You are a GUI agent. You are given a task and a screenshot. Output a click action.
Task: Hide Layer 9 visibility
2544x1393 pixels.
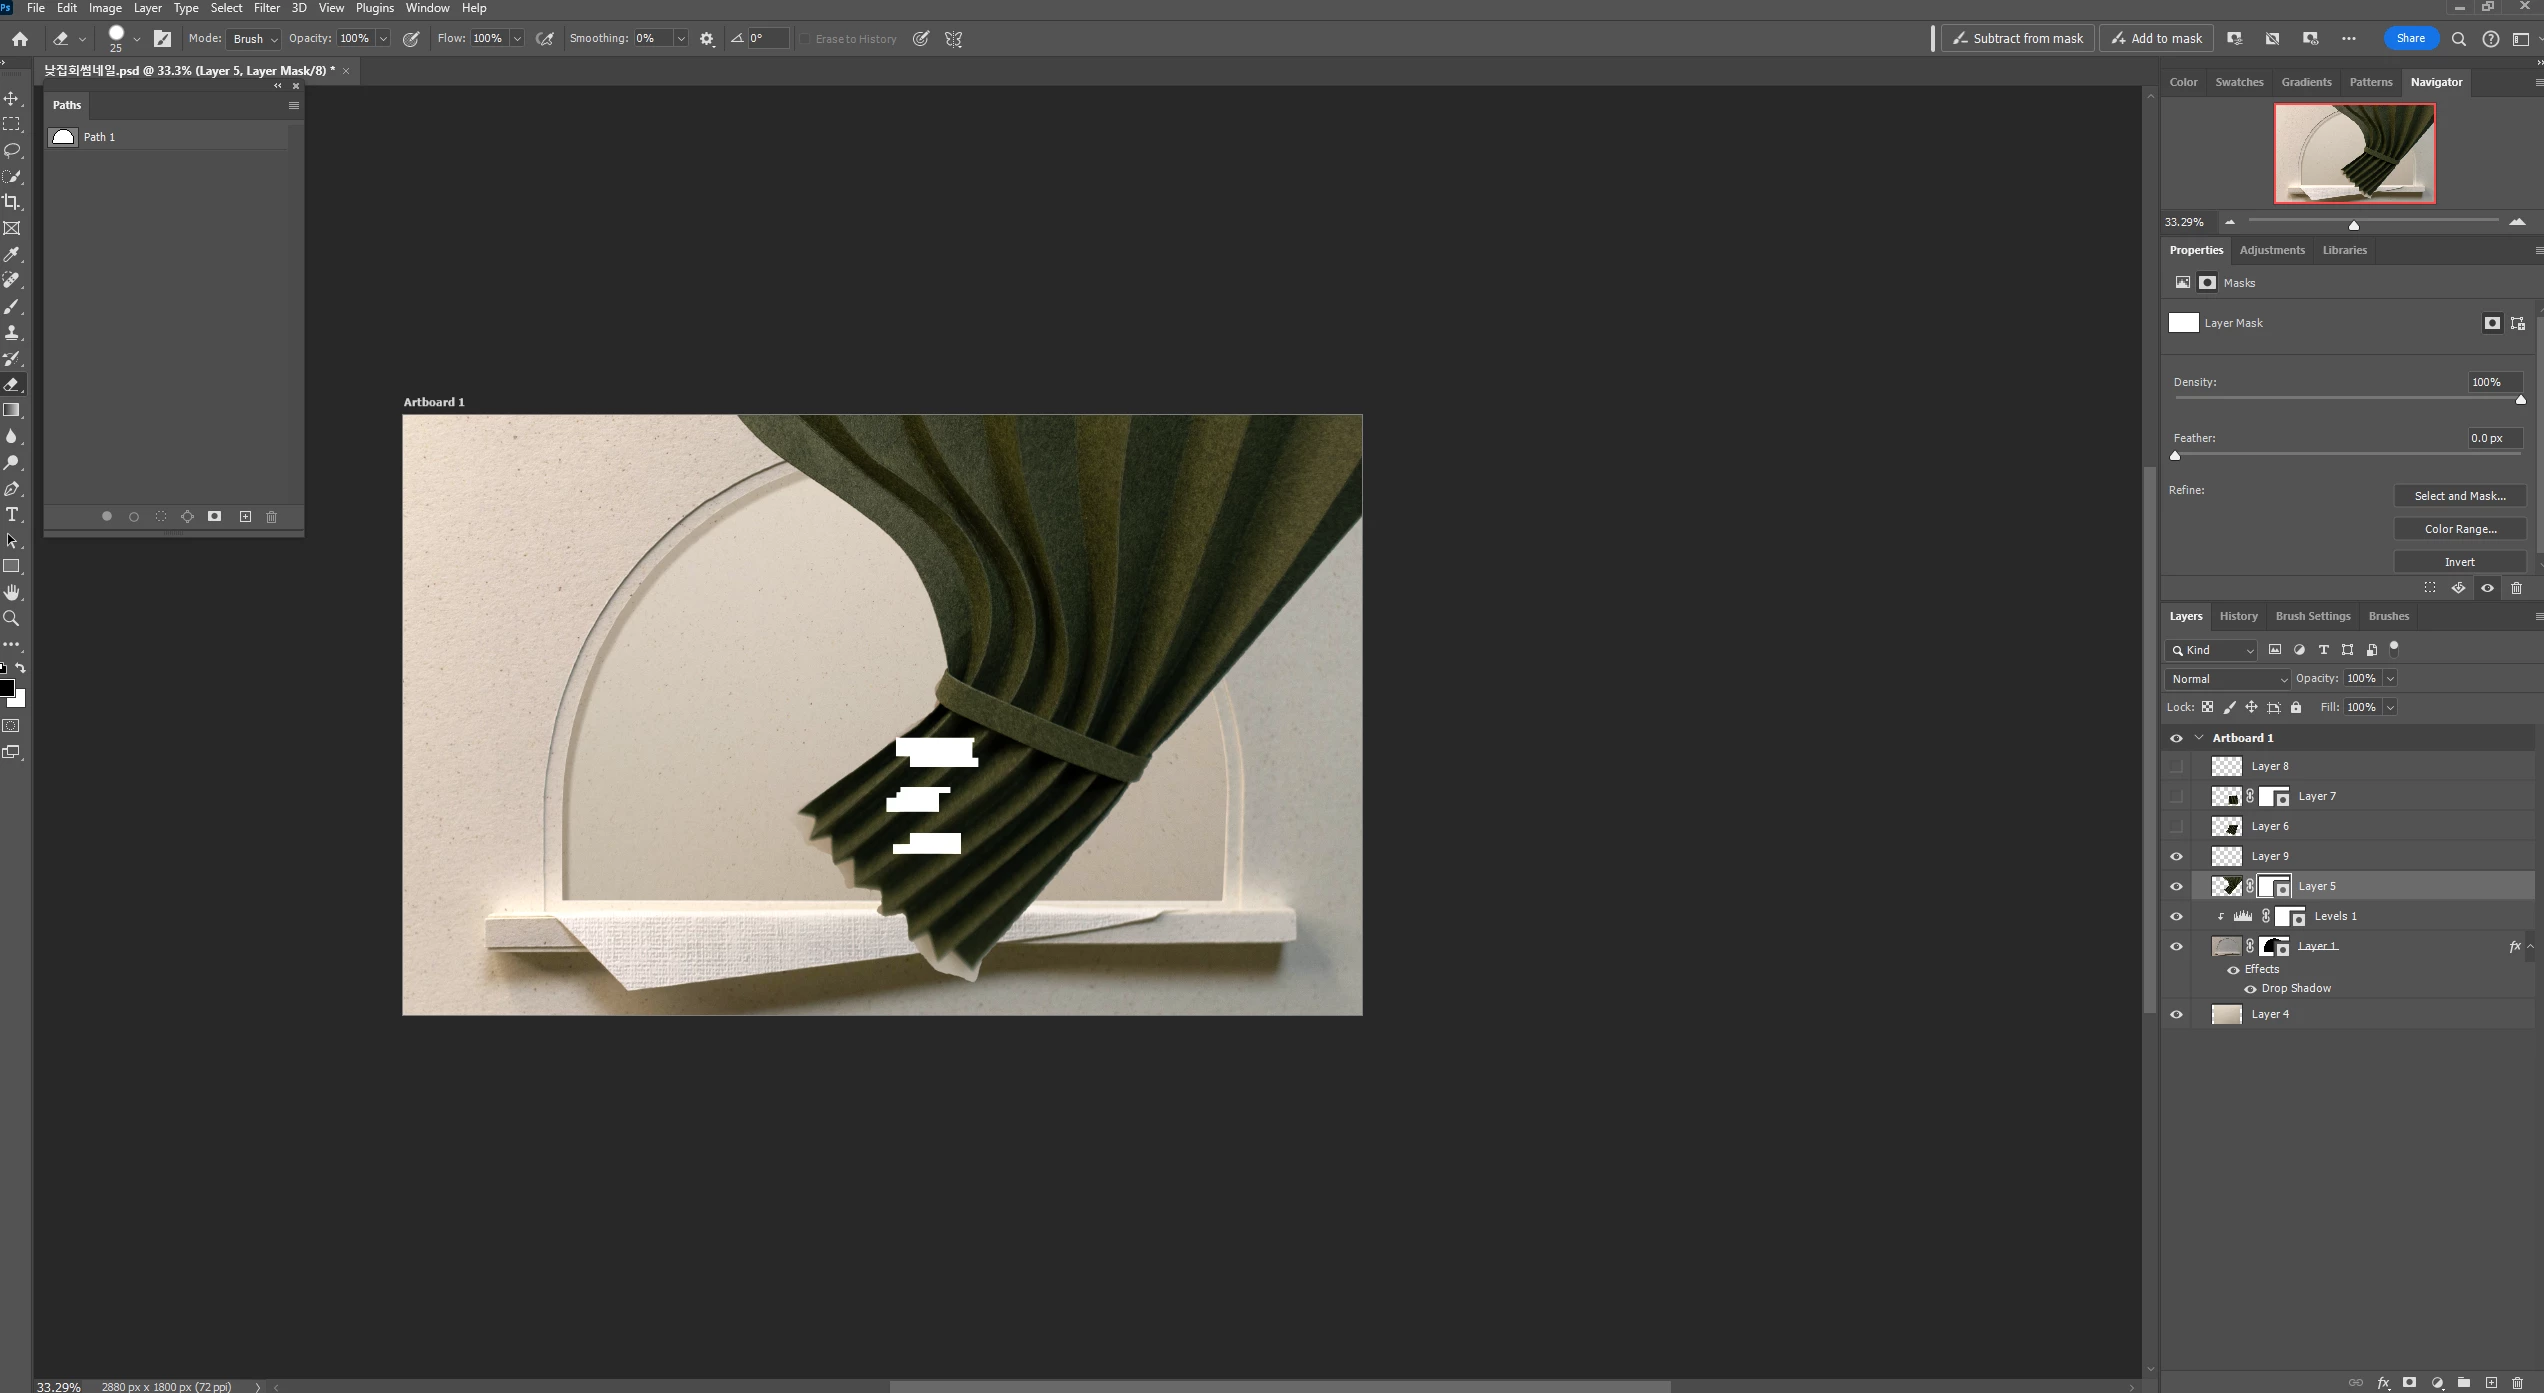2176,857
